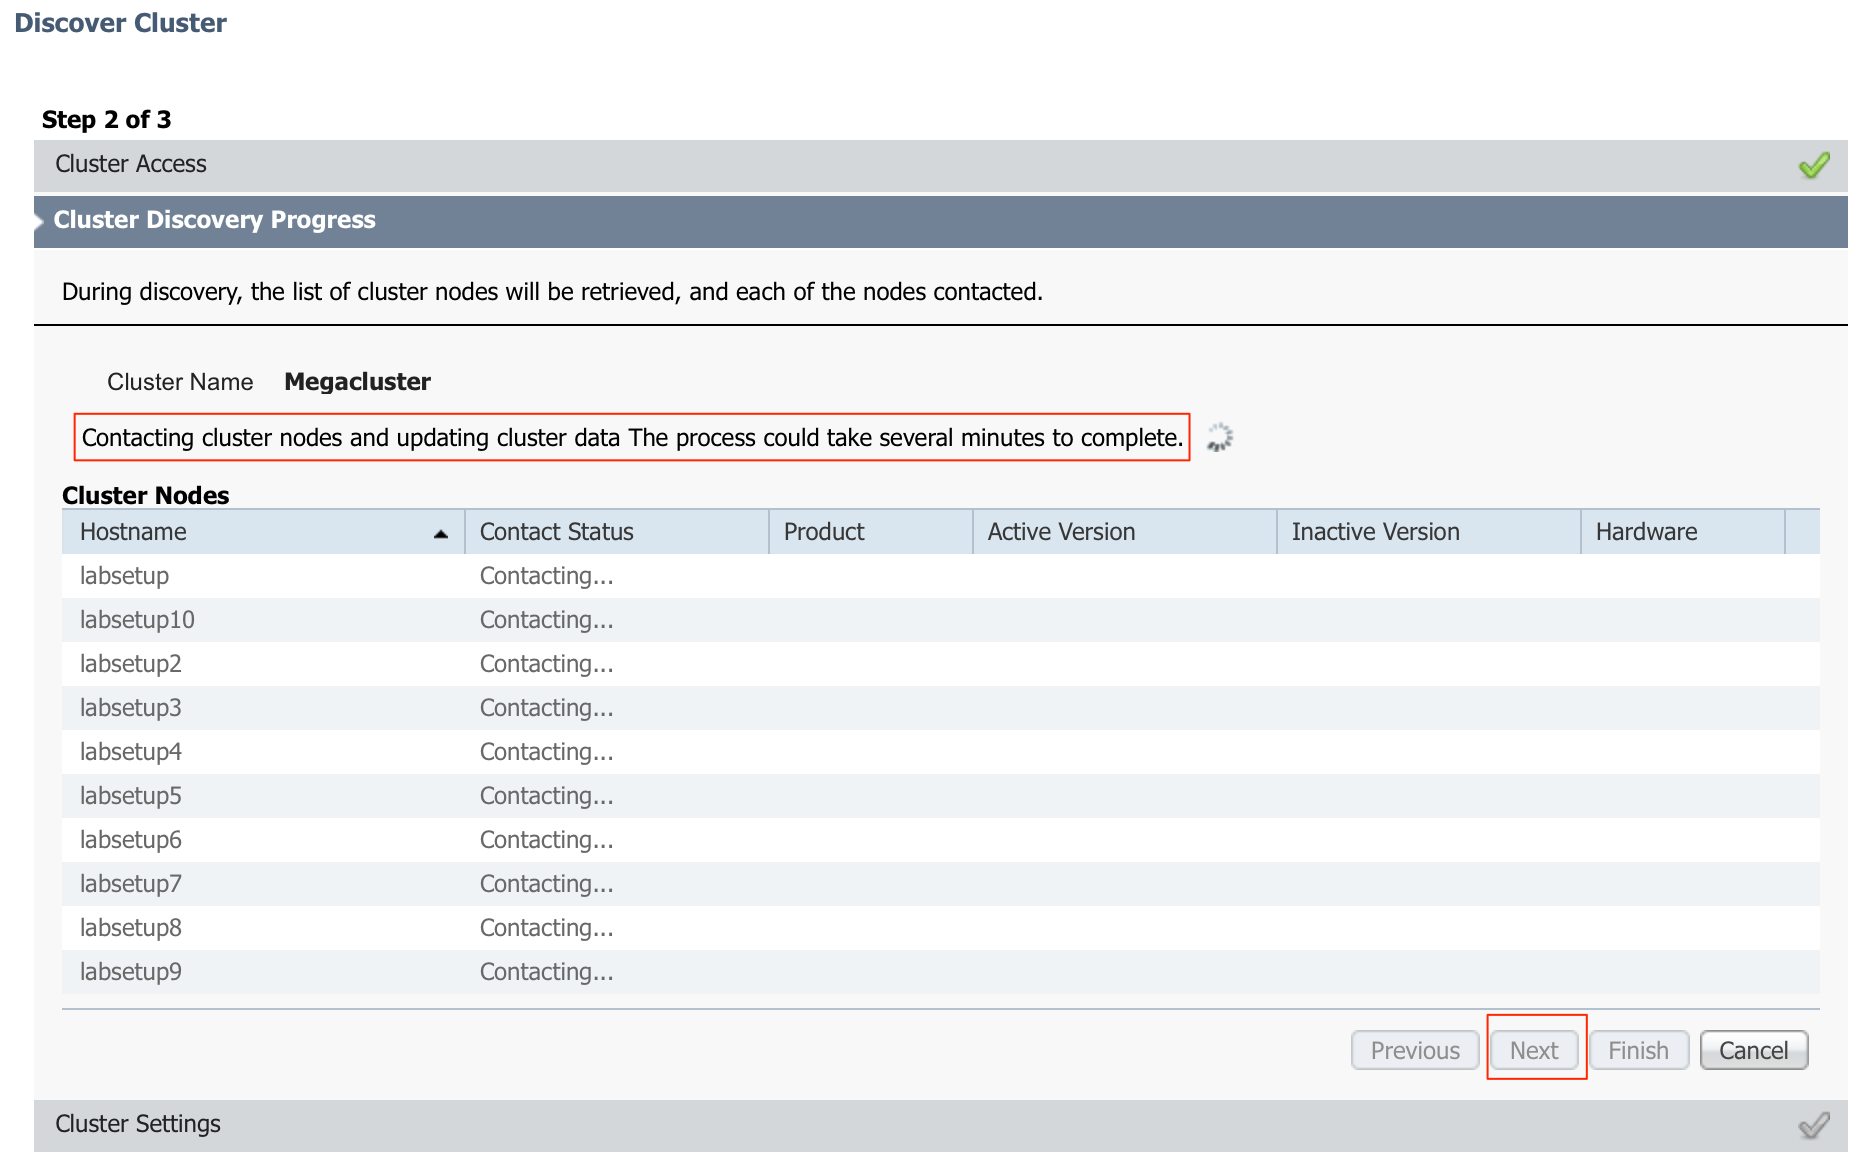Click the loading spinner icon
The height and width of the screenshot is (1174, 1874).
click(1219, 437)
